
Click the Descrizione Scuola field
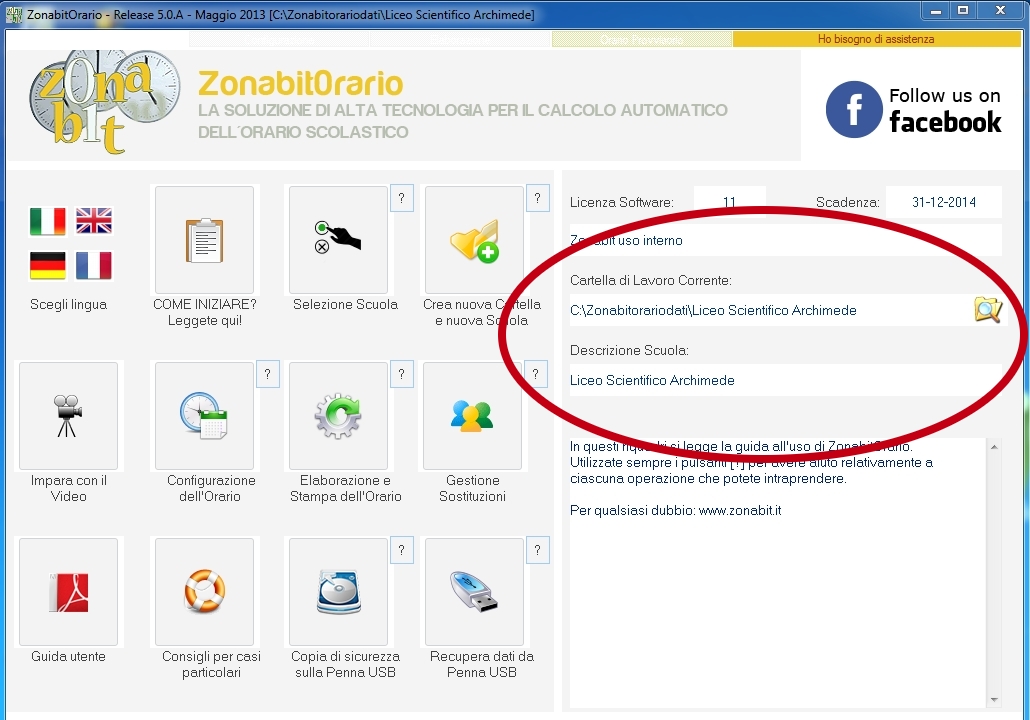pos(786,380)
